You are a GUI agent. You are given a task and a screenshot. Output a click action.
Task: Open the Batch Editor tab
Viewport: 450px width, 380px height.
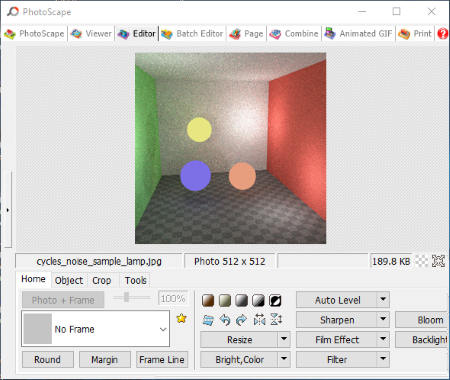(x=193, y=34)
